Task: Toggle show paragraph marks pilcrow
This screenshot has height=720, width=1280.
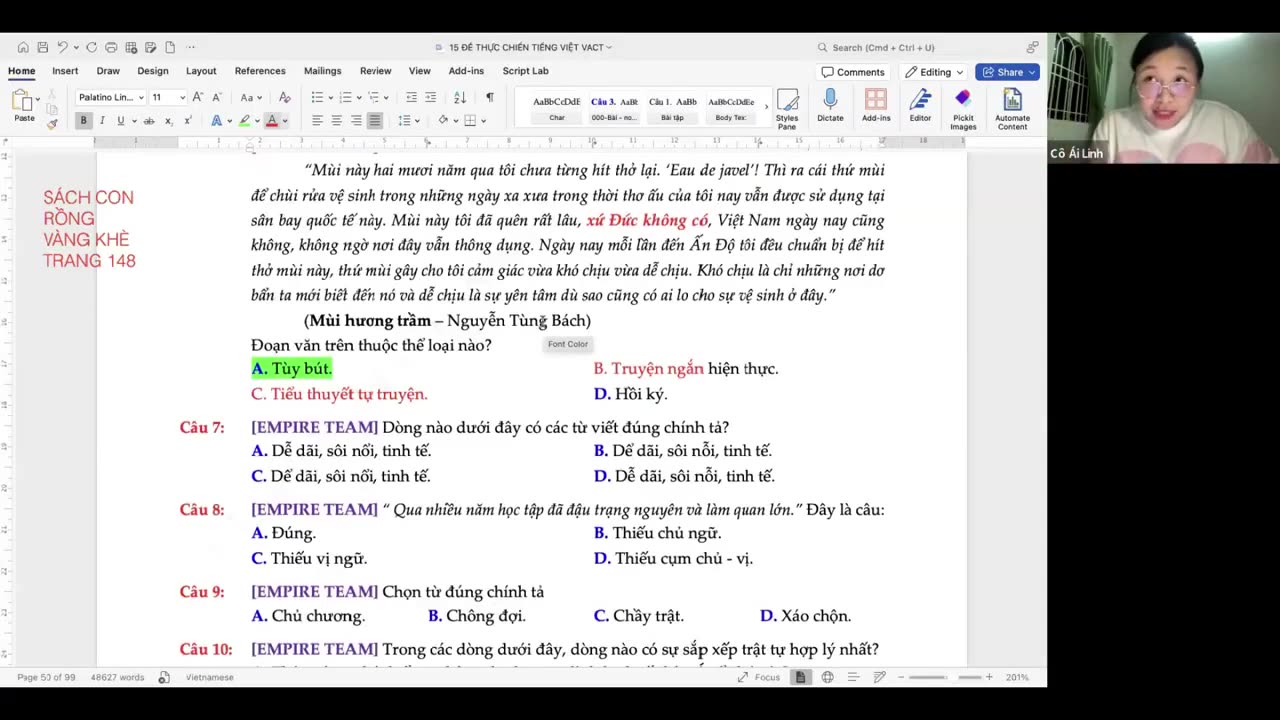Action: [x=489, y=97]
